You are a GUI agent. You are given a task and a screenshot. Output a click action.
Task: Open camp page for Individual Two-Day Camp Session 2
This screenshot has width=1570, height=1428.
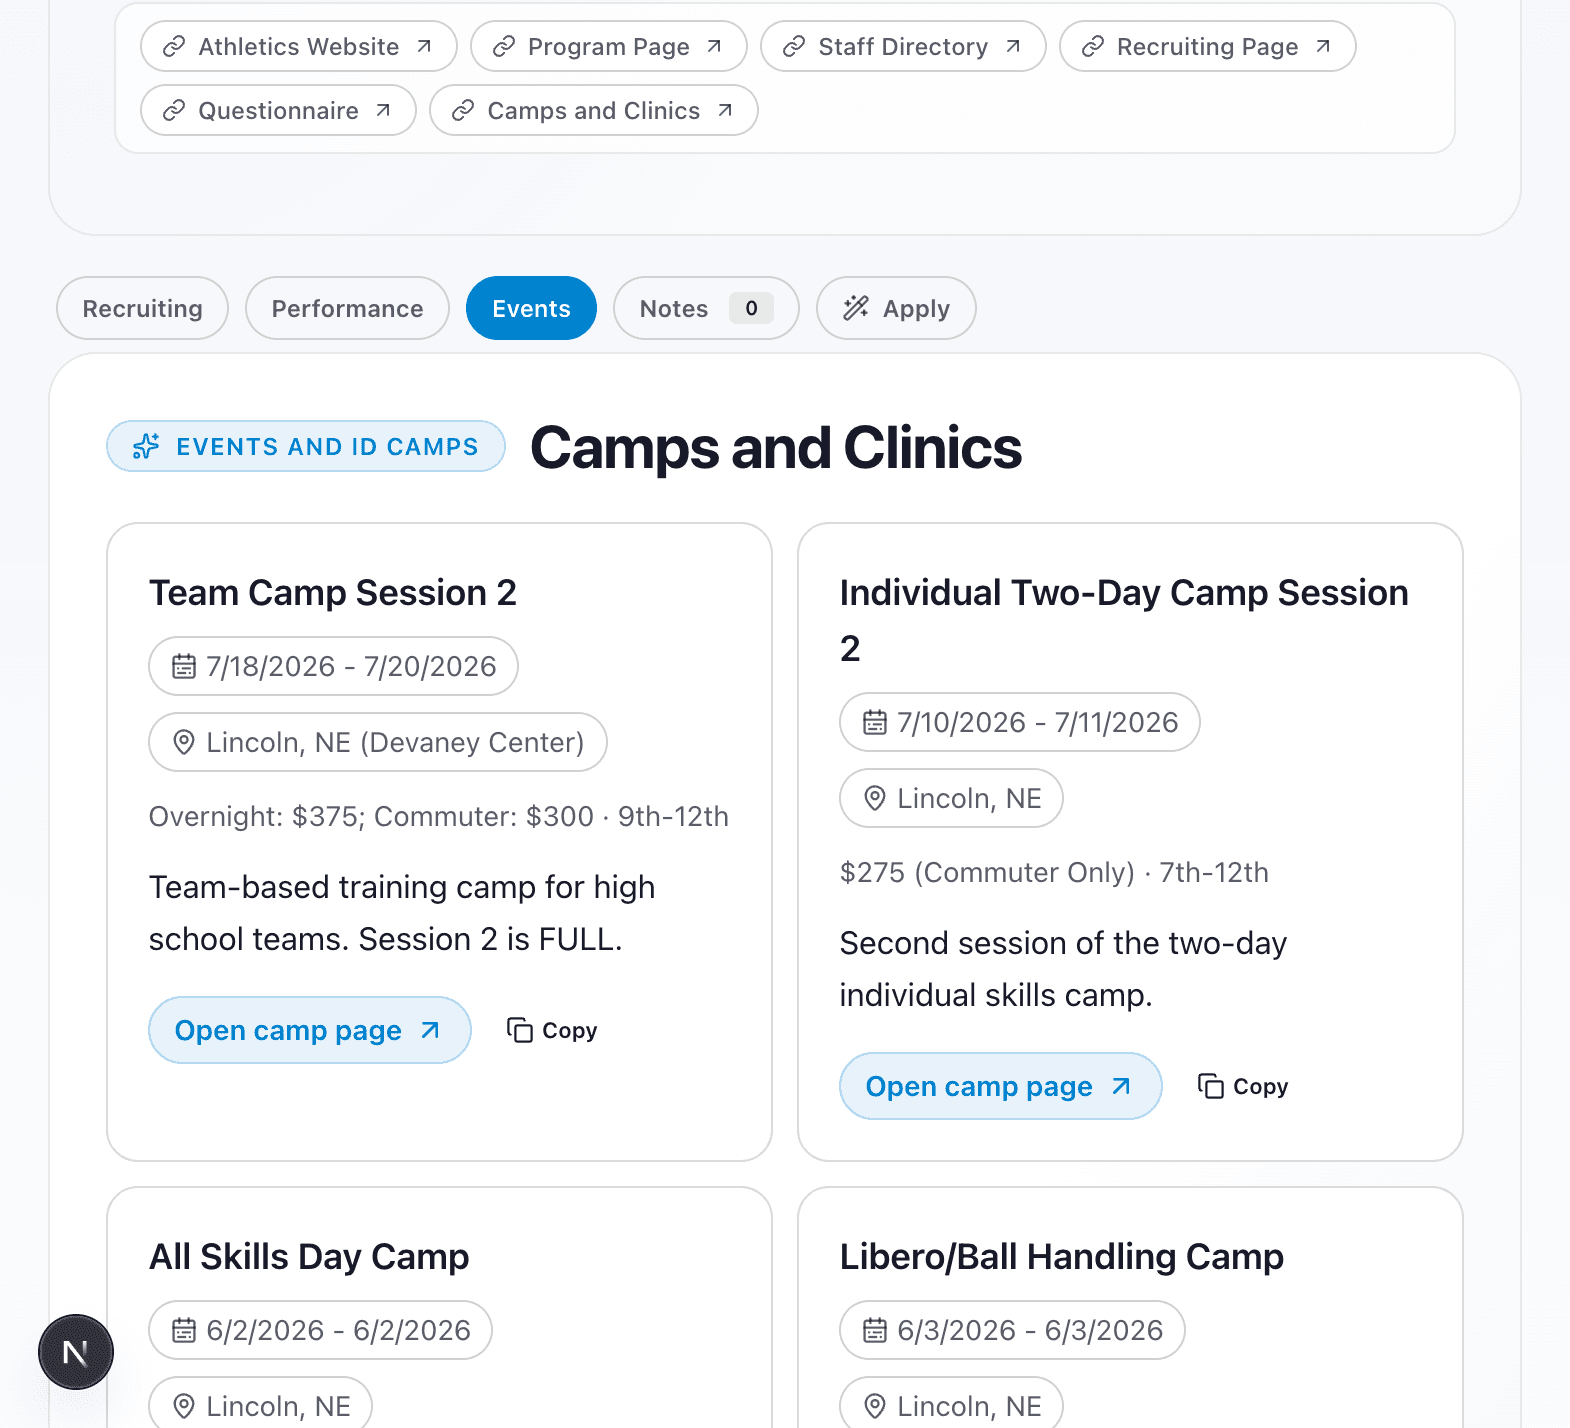[1000, 1086]
